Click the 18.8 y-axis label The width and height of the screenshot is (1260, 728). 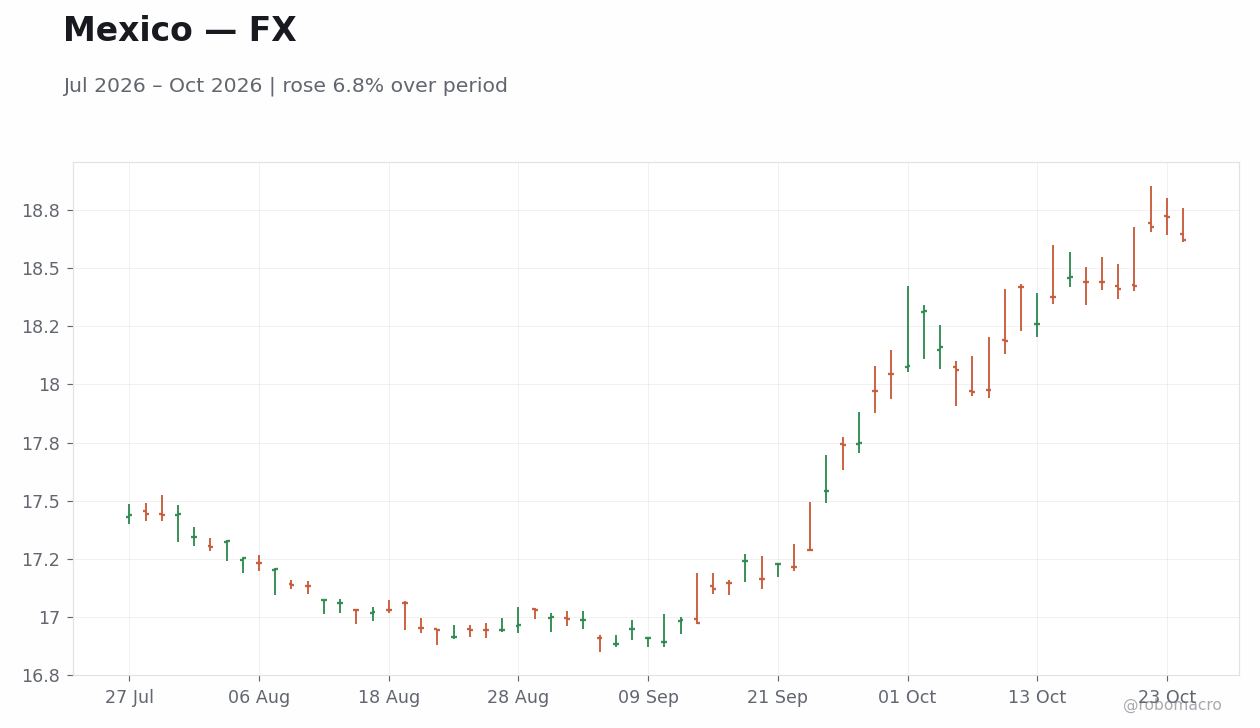click(41, 211)
